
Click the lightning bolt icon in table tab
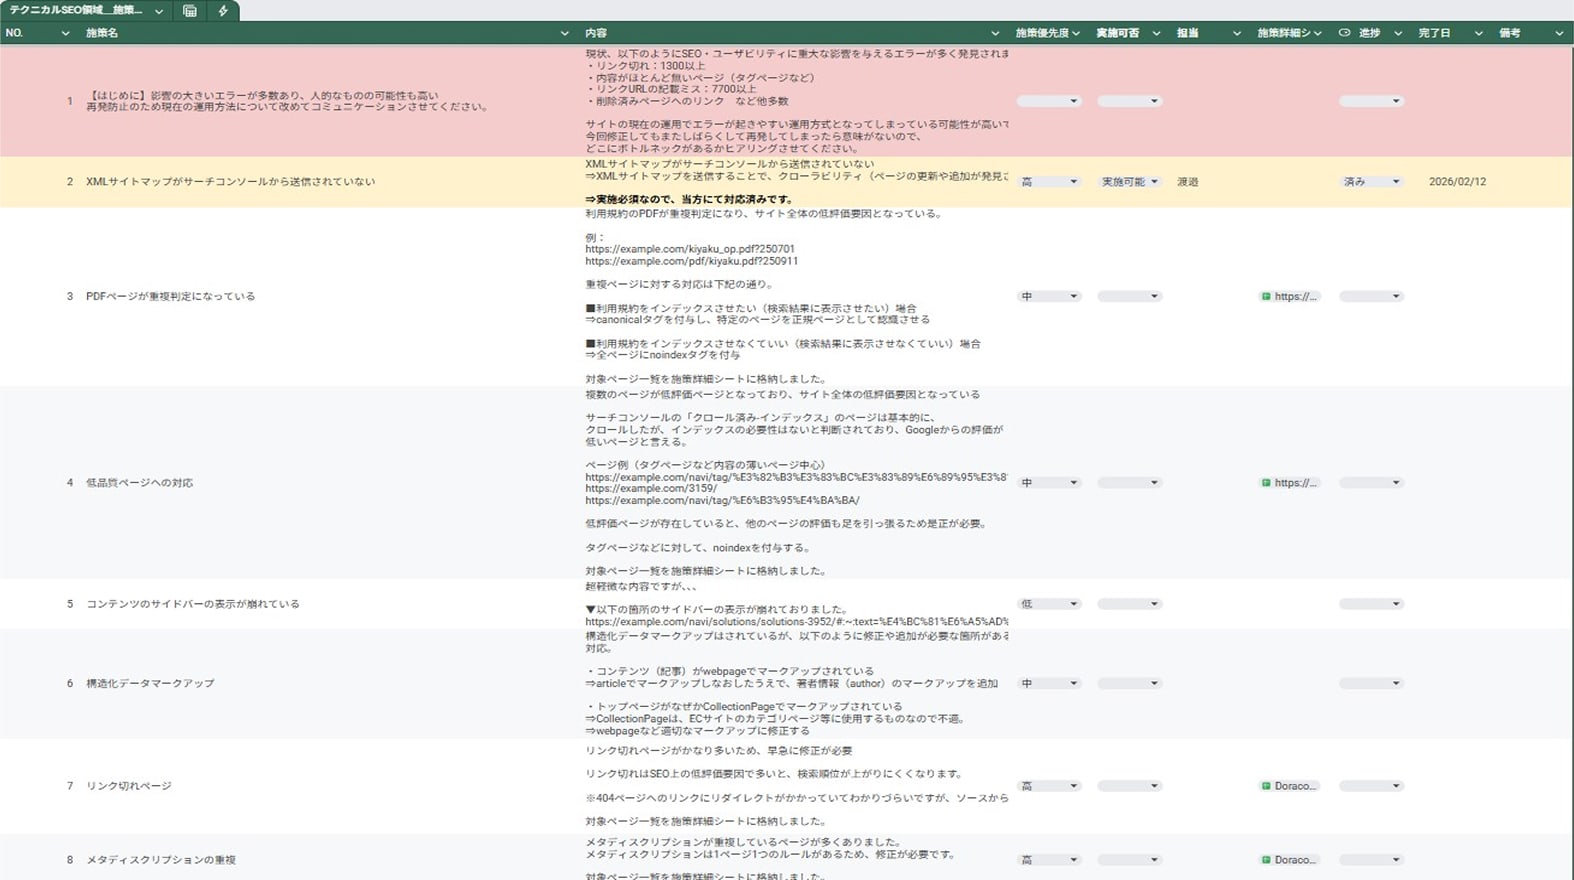click(x=223, y=11)
